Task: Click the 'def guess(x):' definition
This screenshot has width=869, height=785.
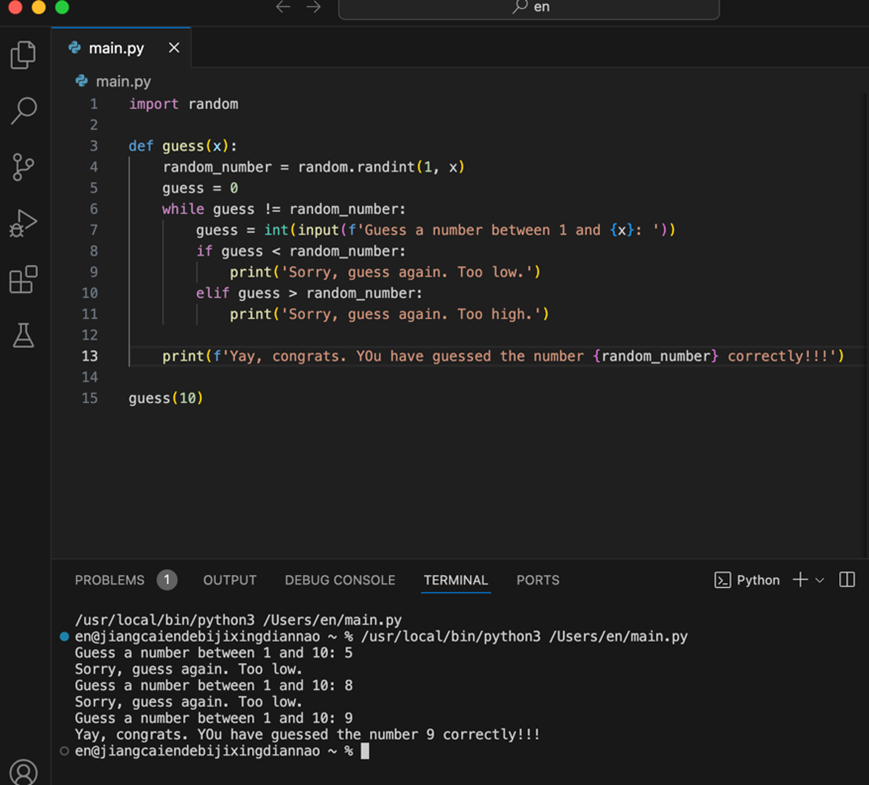Action: (x=183, y=146)
